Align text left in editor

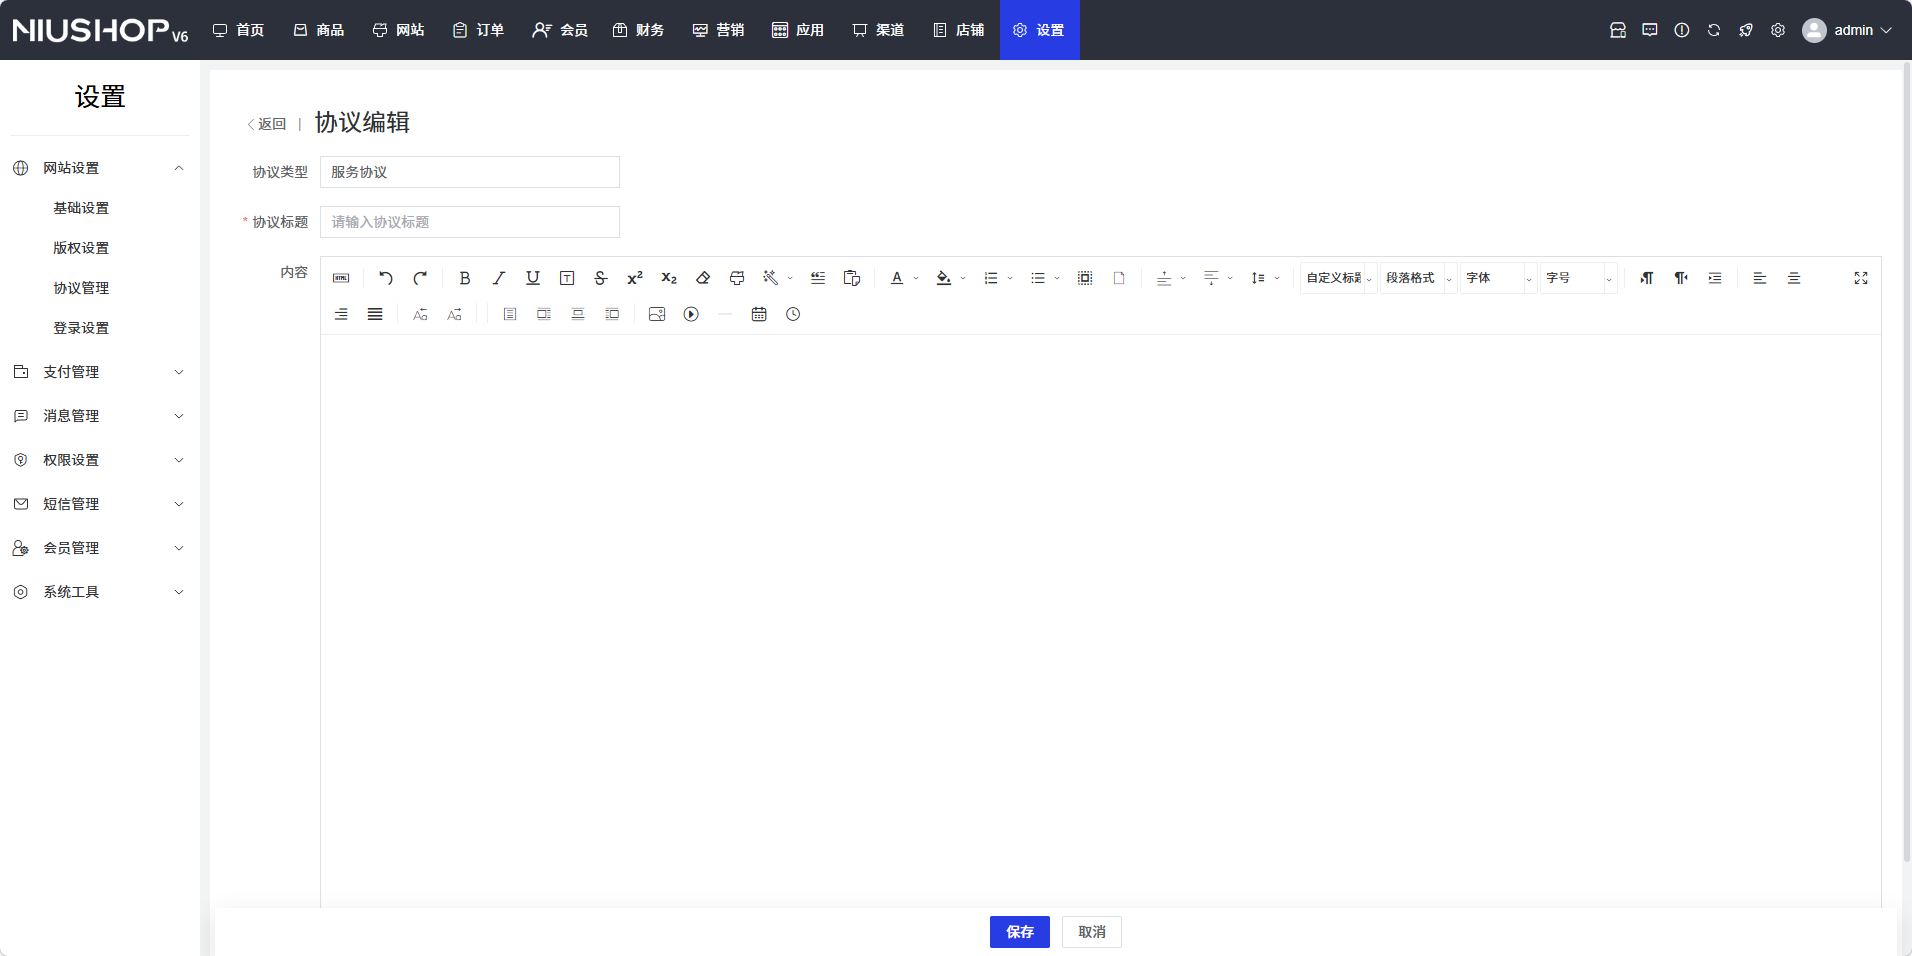(1760, 278)
